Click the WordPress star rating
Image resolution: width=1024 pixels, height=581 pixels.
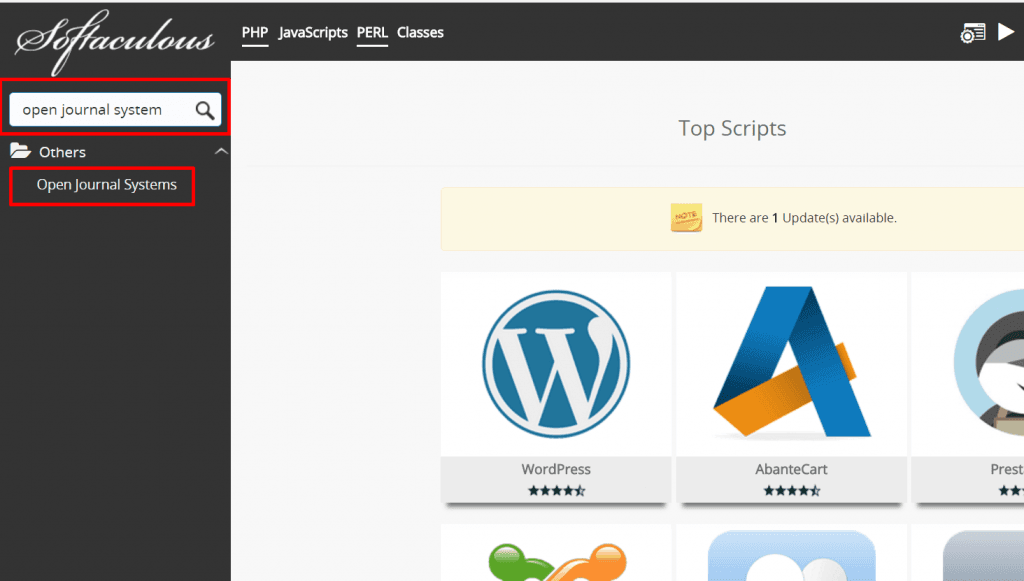pyautogui.click(x=556, y=490)
